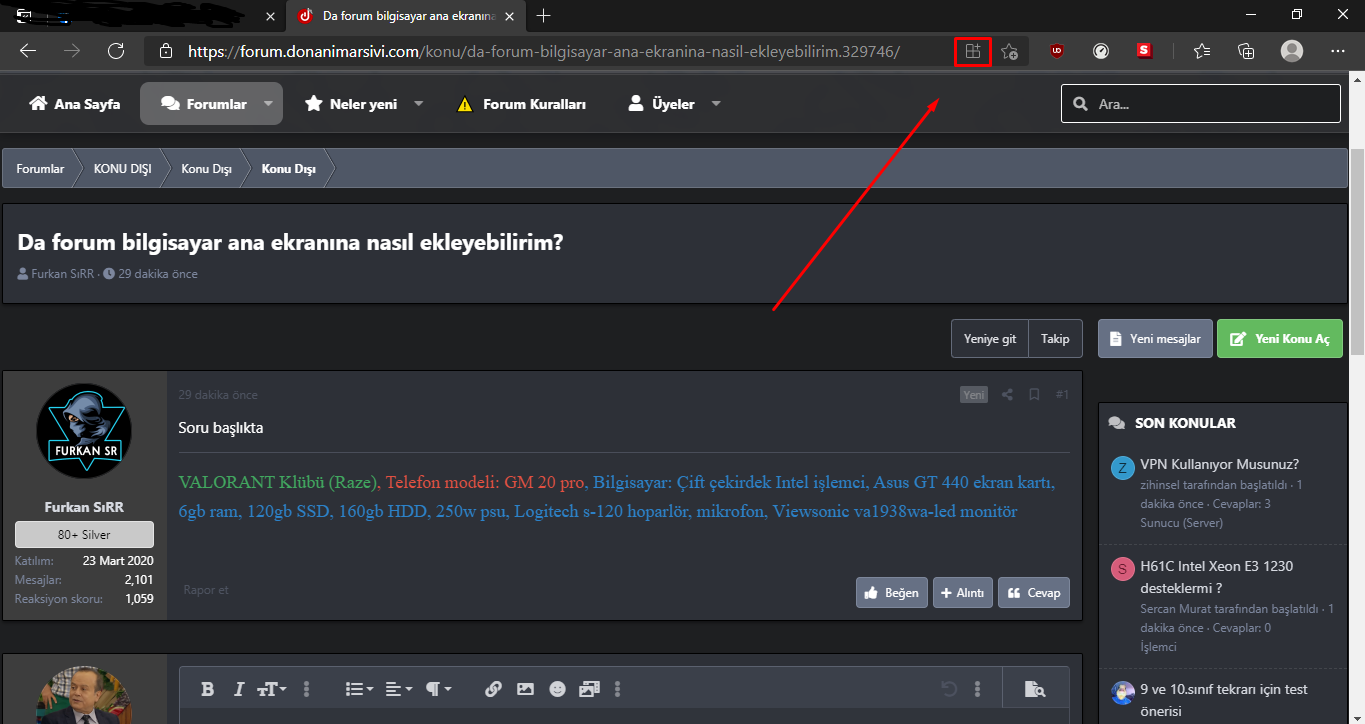Open the post #1 permalink

click(x=1062, y=394)
